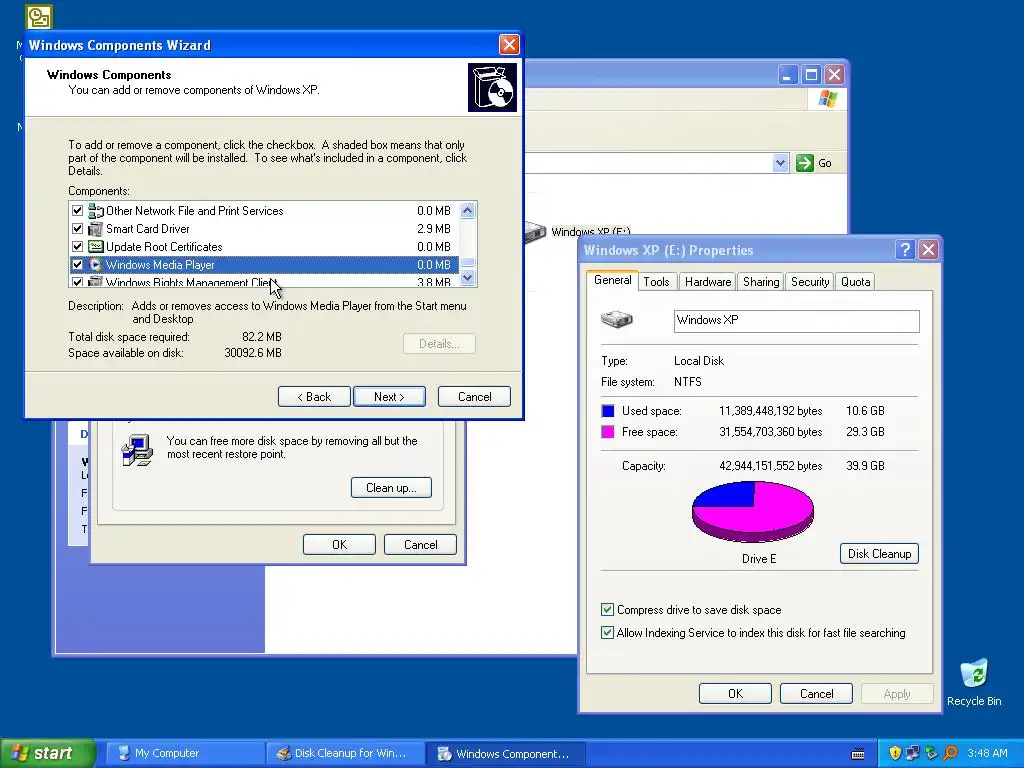Click the components list scroll up arrow
This screenshot has width=1024, height=768.
468,210
